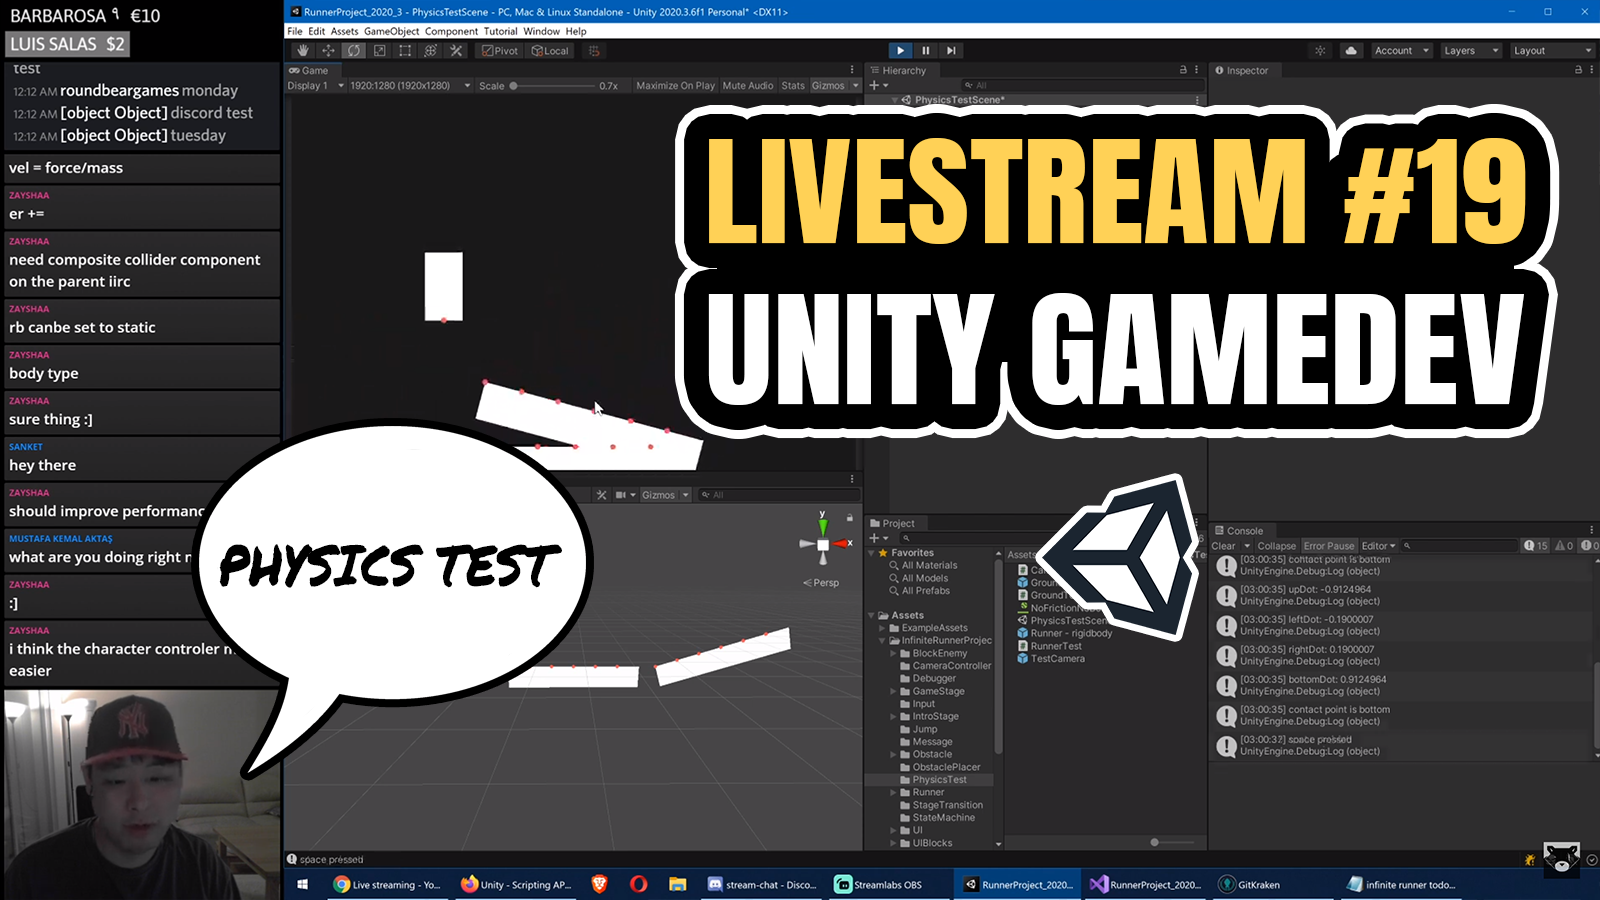Open the File menu

295,31
